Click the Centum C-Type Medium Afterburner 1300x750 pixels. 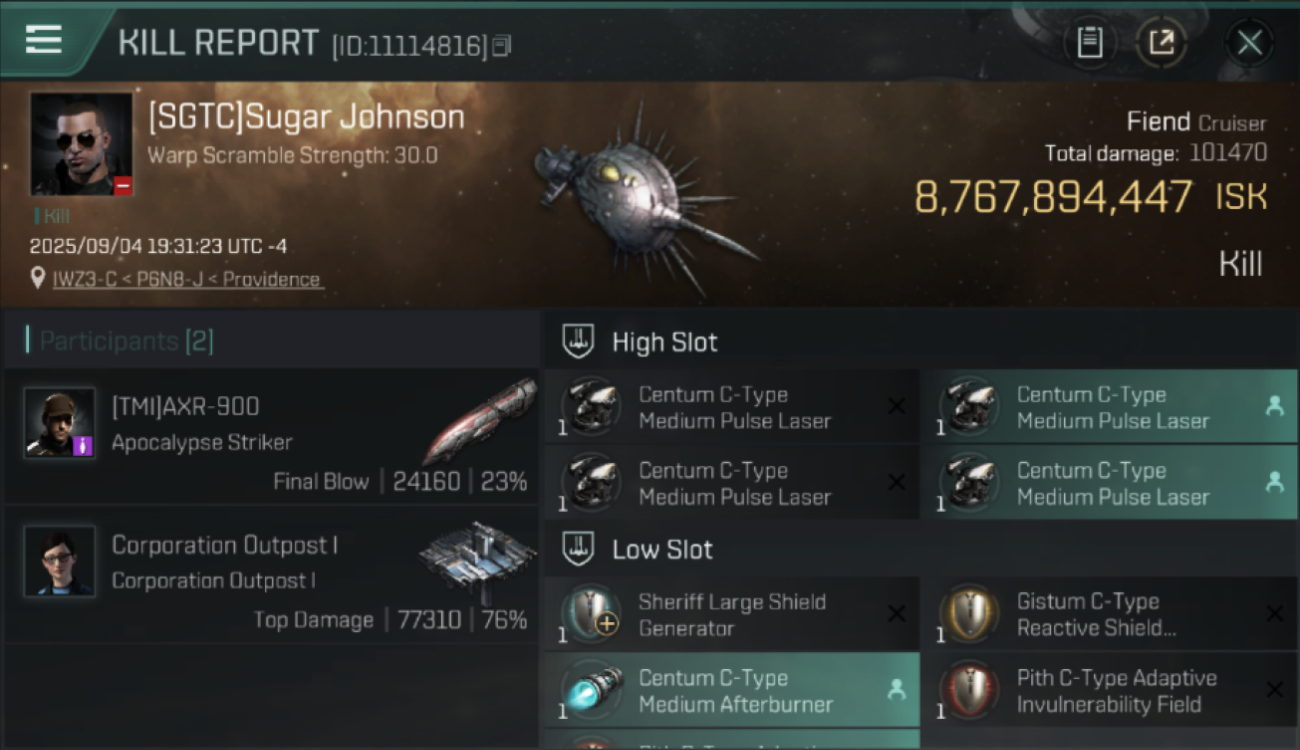[732, 691]
